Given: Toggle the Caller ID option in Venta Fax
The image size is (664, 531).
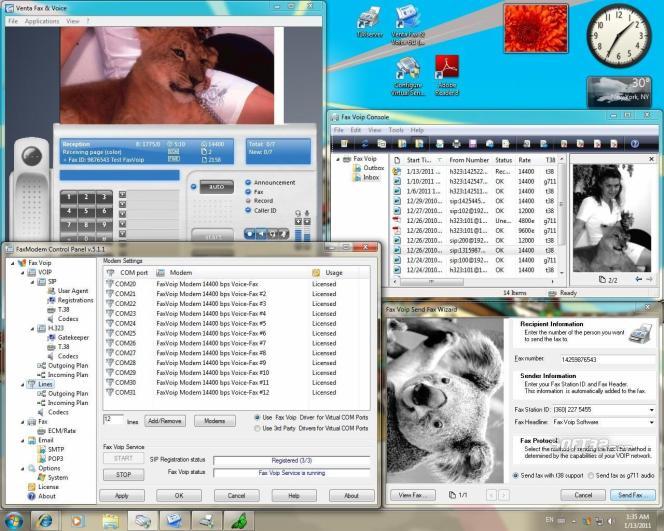Looking at the screenshot, I should pos(248,210).
